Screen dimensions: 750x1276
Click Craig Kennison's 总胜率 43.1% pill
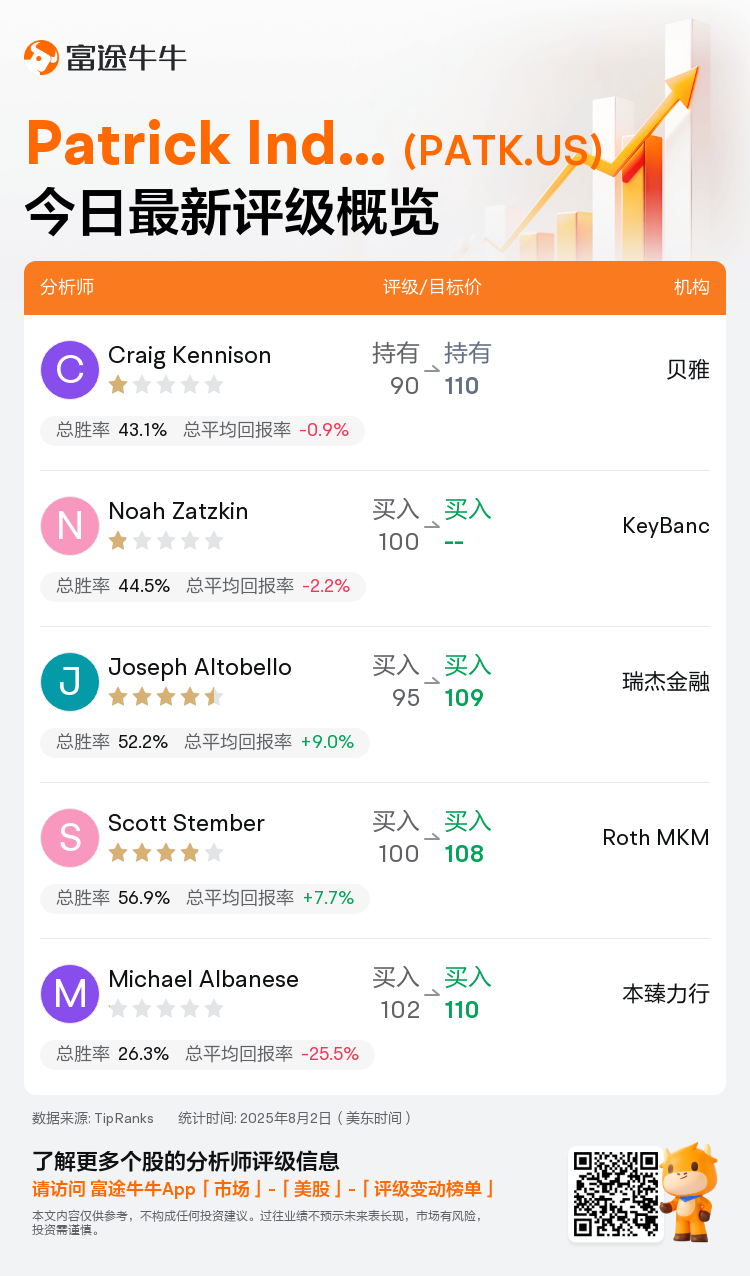point(111,430)
